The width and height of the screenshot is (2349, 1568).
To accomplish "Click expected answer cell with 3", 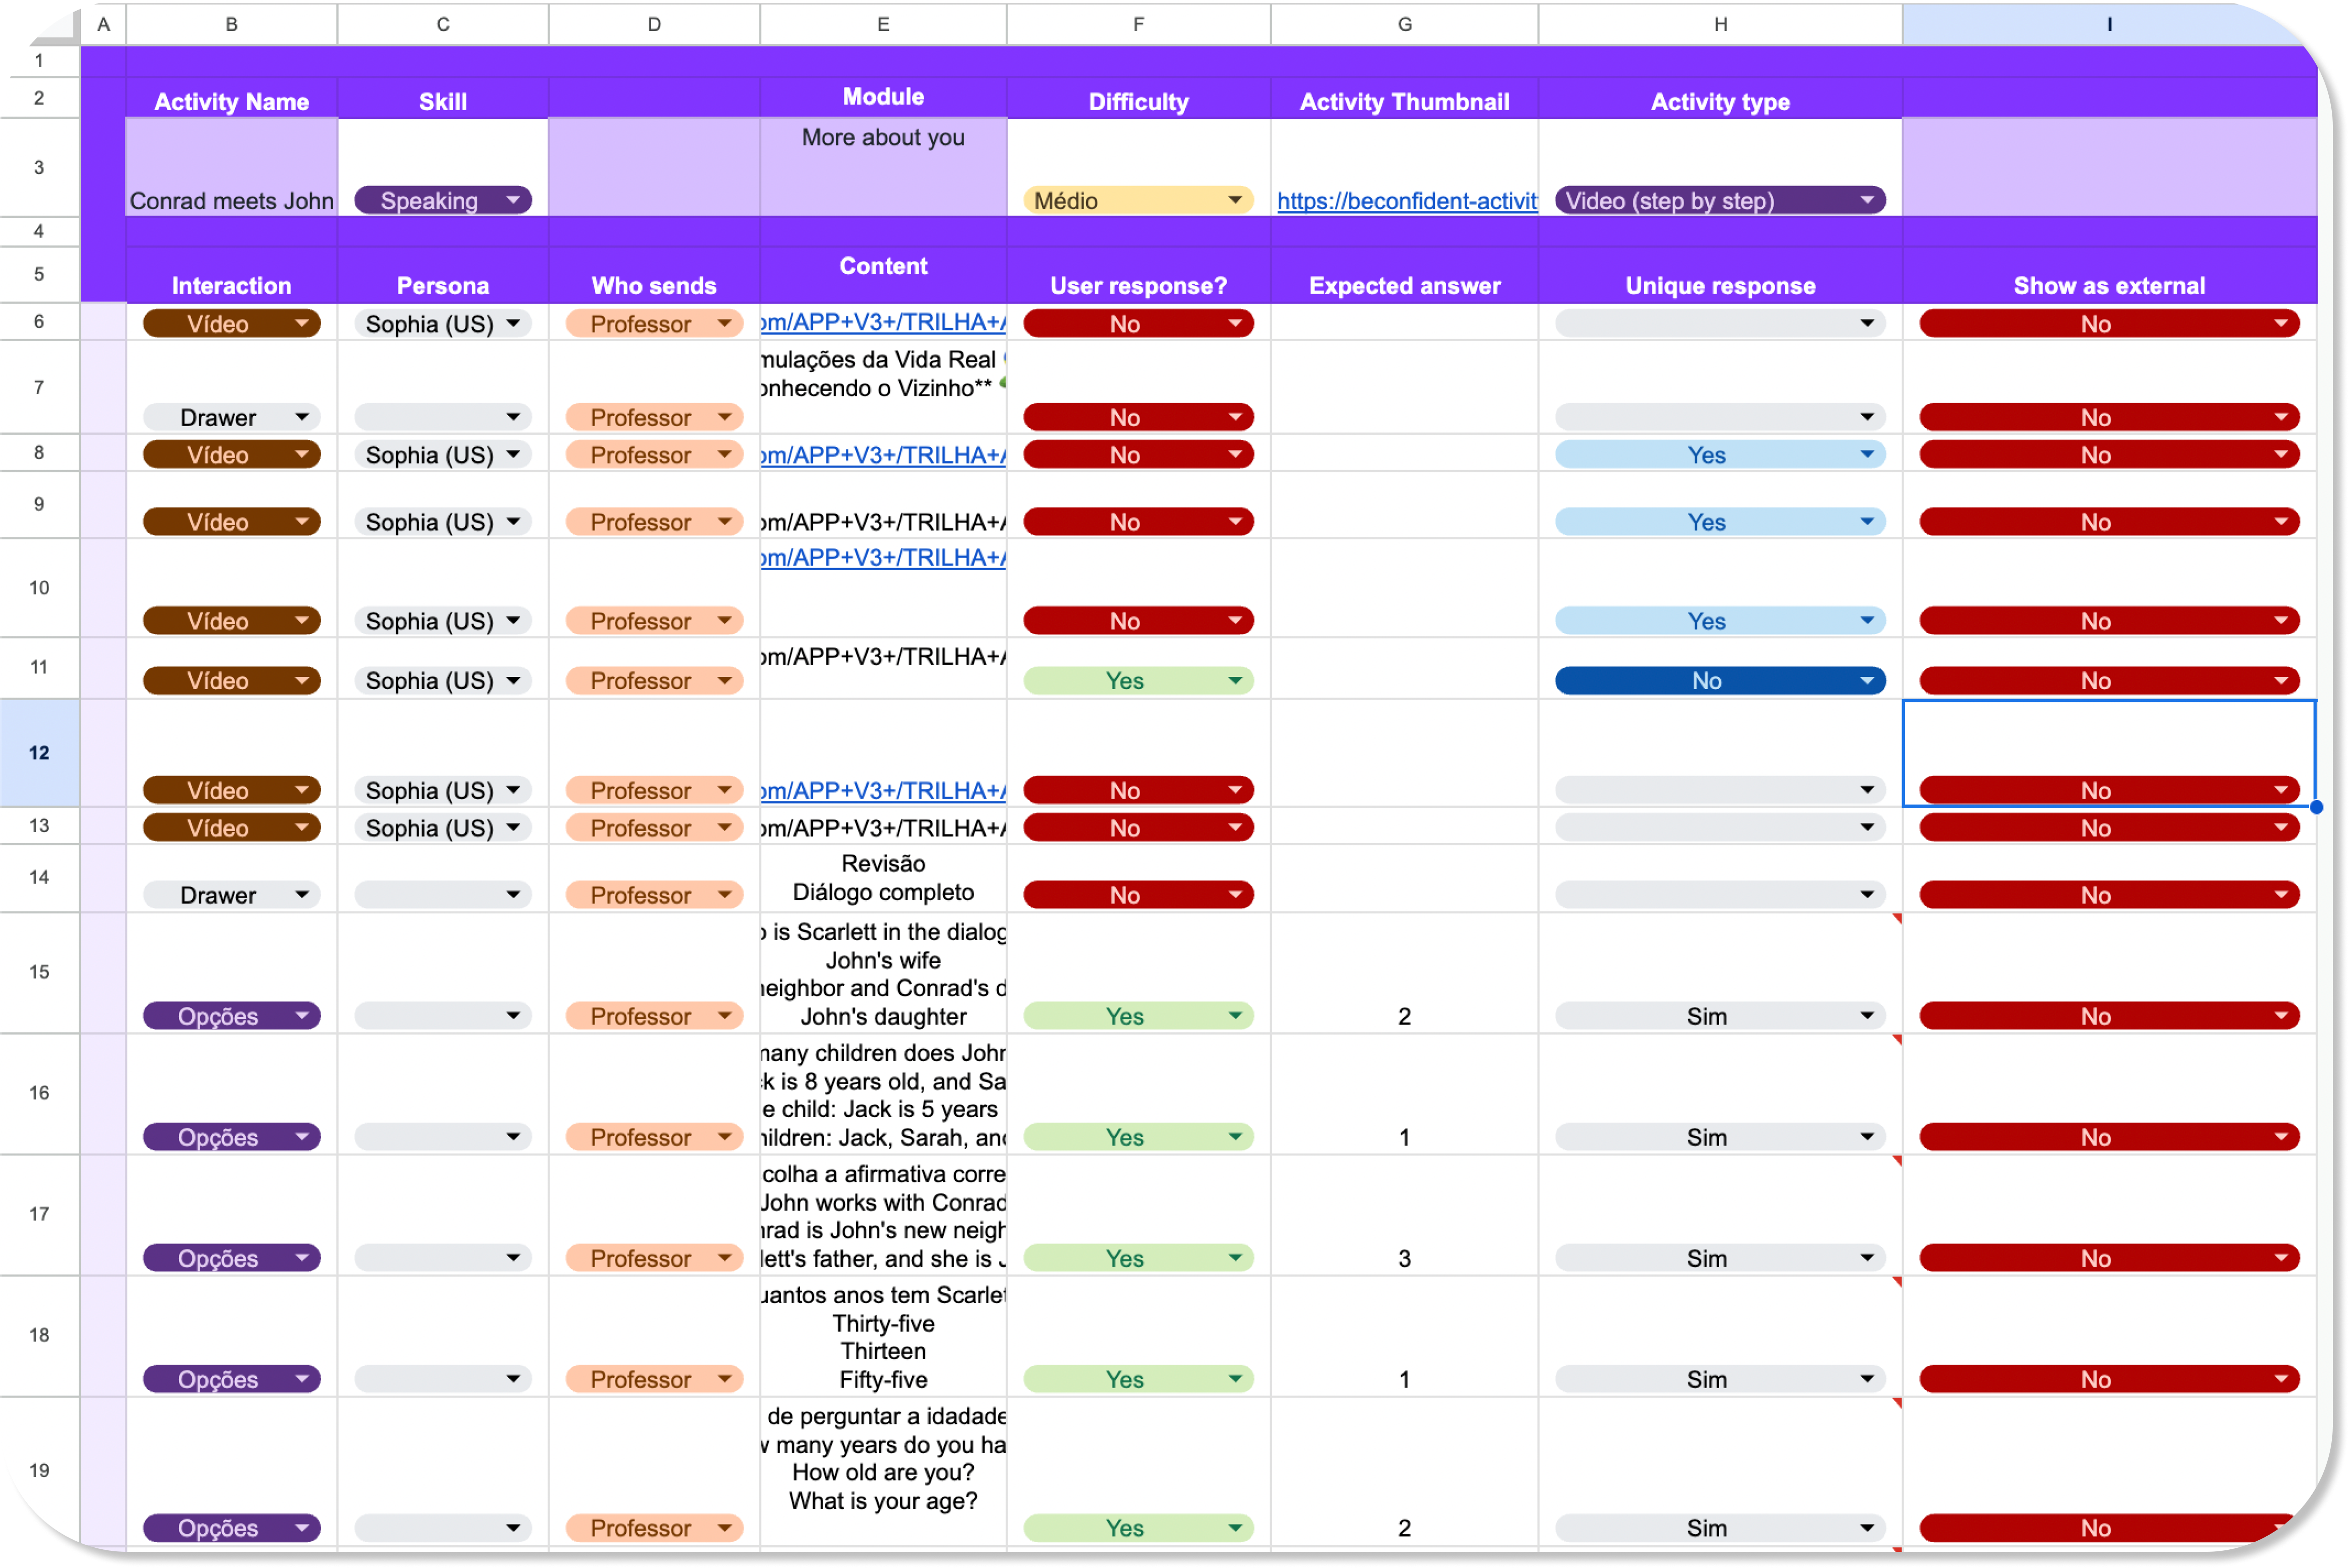I will coord(1404,1257).
